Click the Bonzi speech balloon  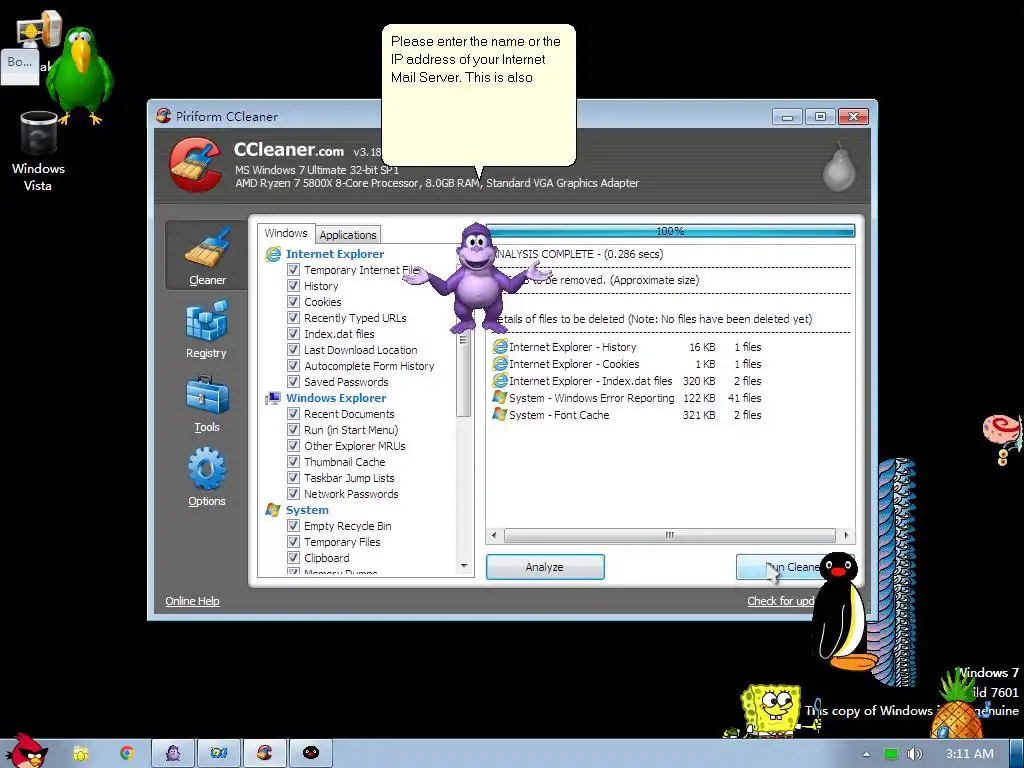point(479,95)
